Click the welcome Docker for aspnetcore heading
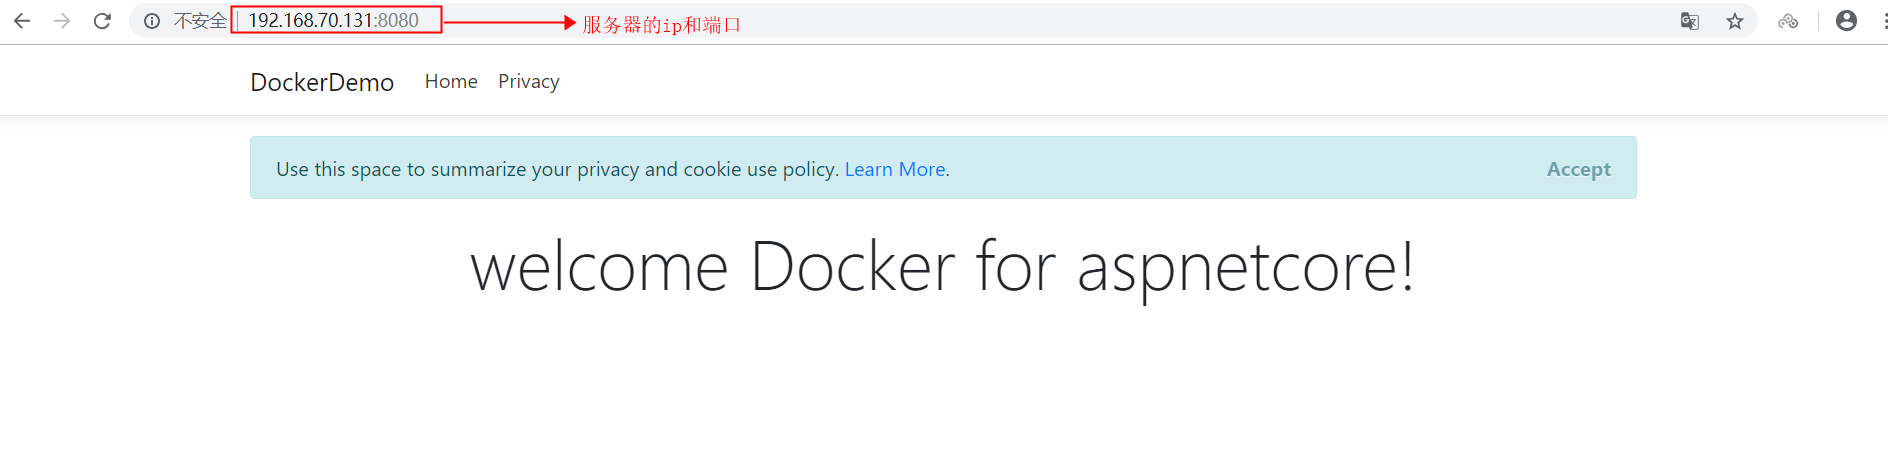This screenshot has width=1888, height=467. [x=943, y=267]
